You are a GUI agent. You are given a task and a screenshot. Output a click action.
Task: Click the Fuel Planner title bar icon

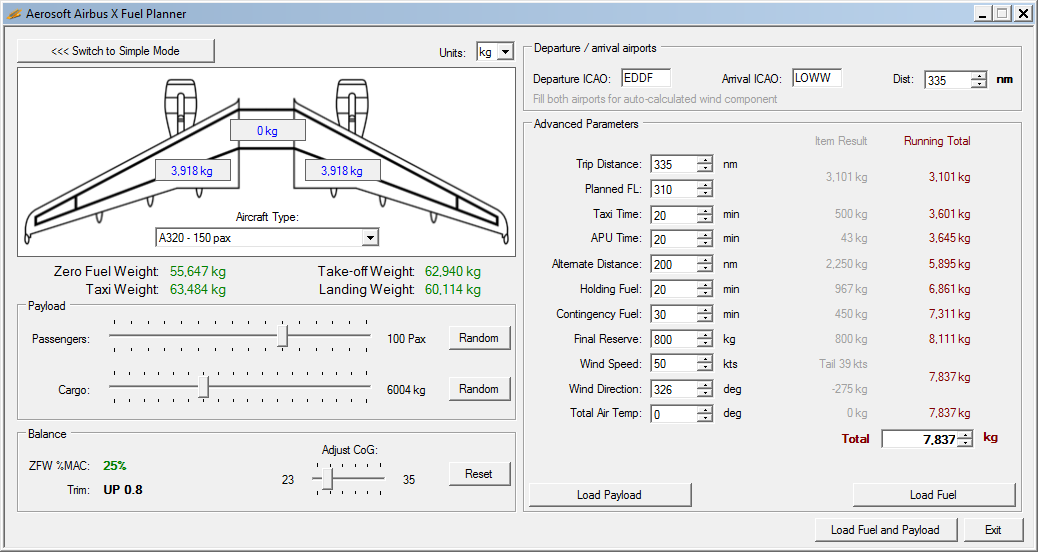tap(14, 14)
